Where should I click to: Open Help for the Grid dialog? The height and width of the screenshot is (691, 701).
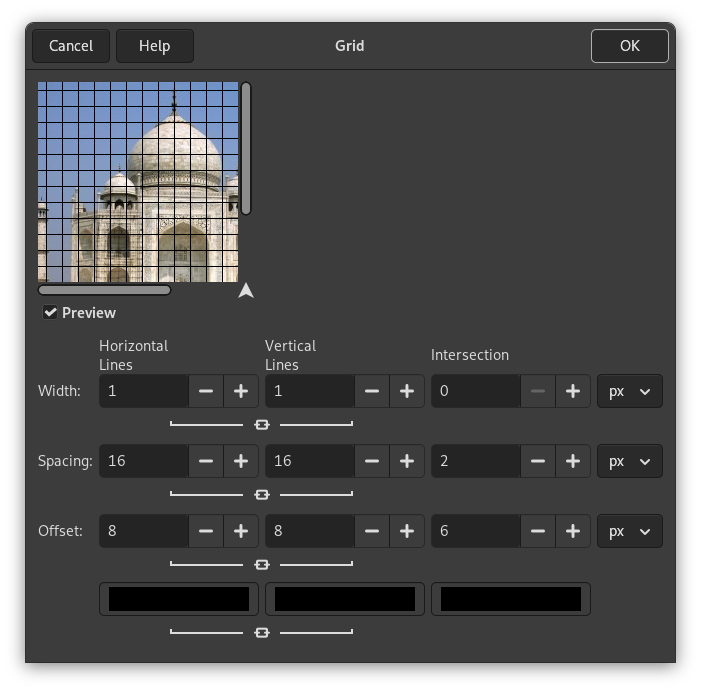(154, 46)
